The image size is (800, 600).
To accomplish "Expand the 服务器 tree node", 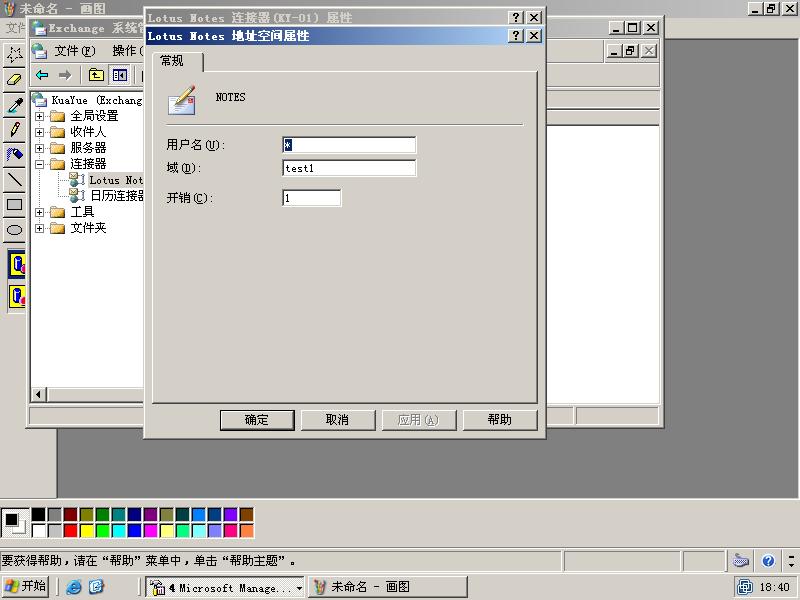I will [39, 148].
